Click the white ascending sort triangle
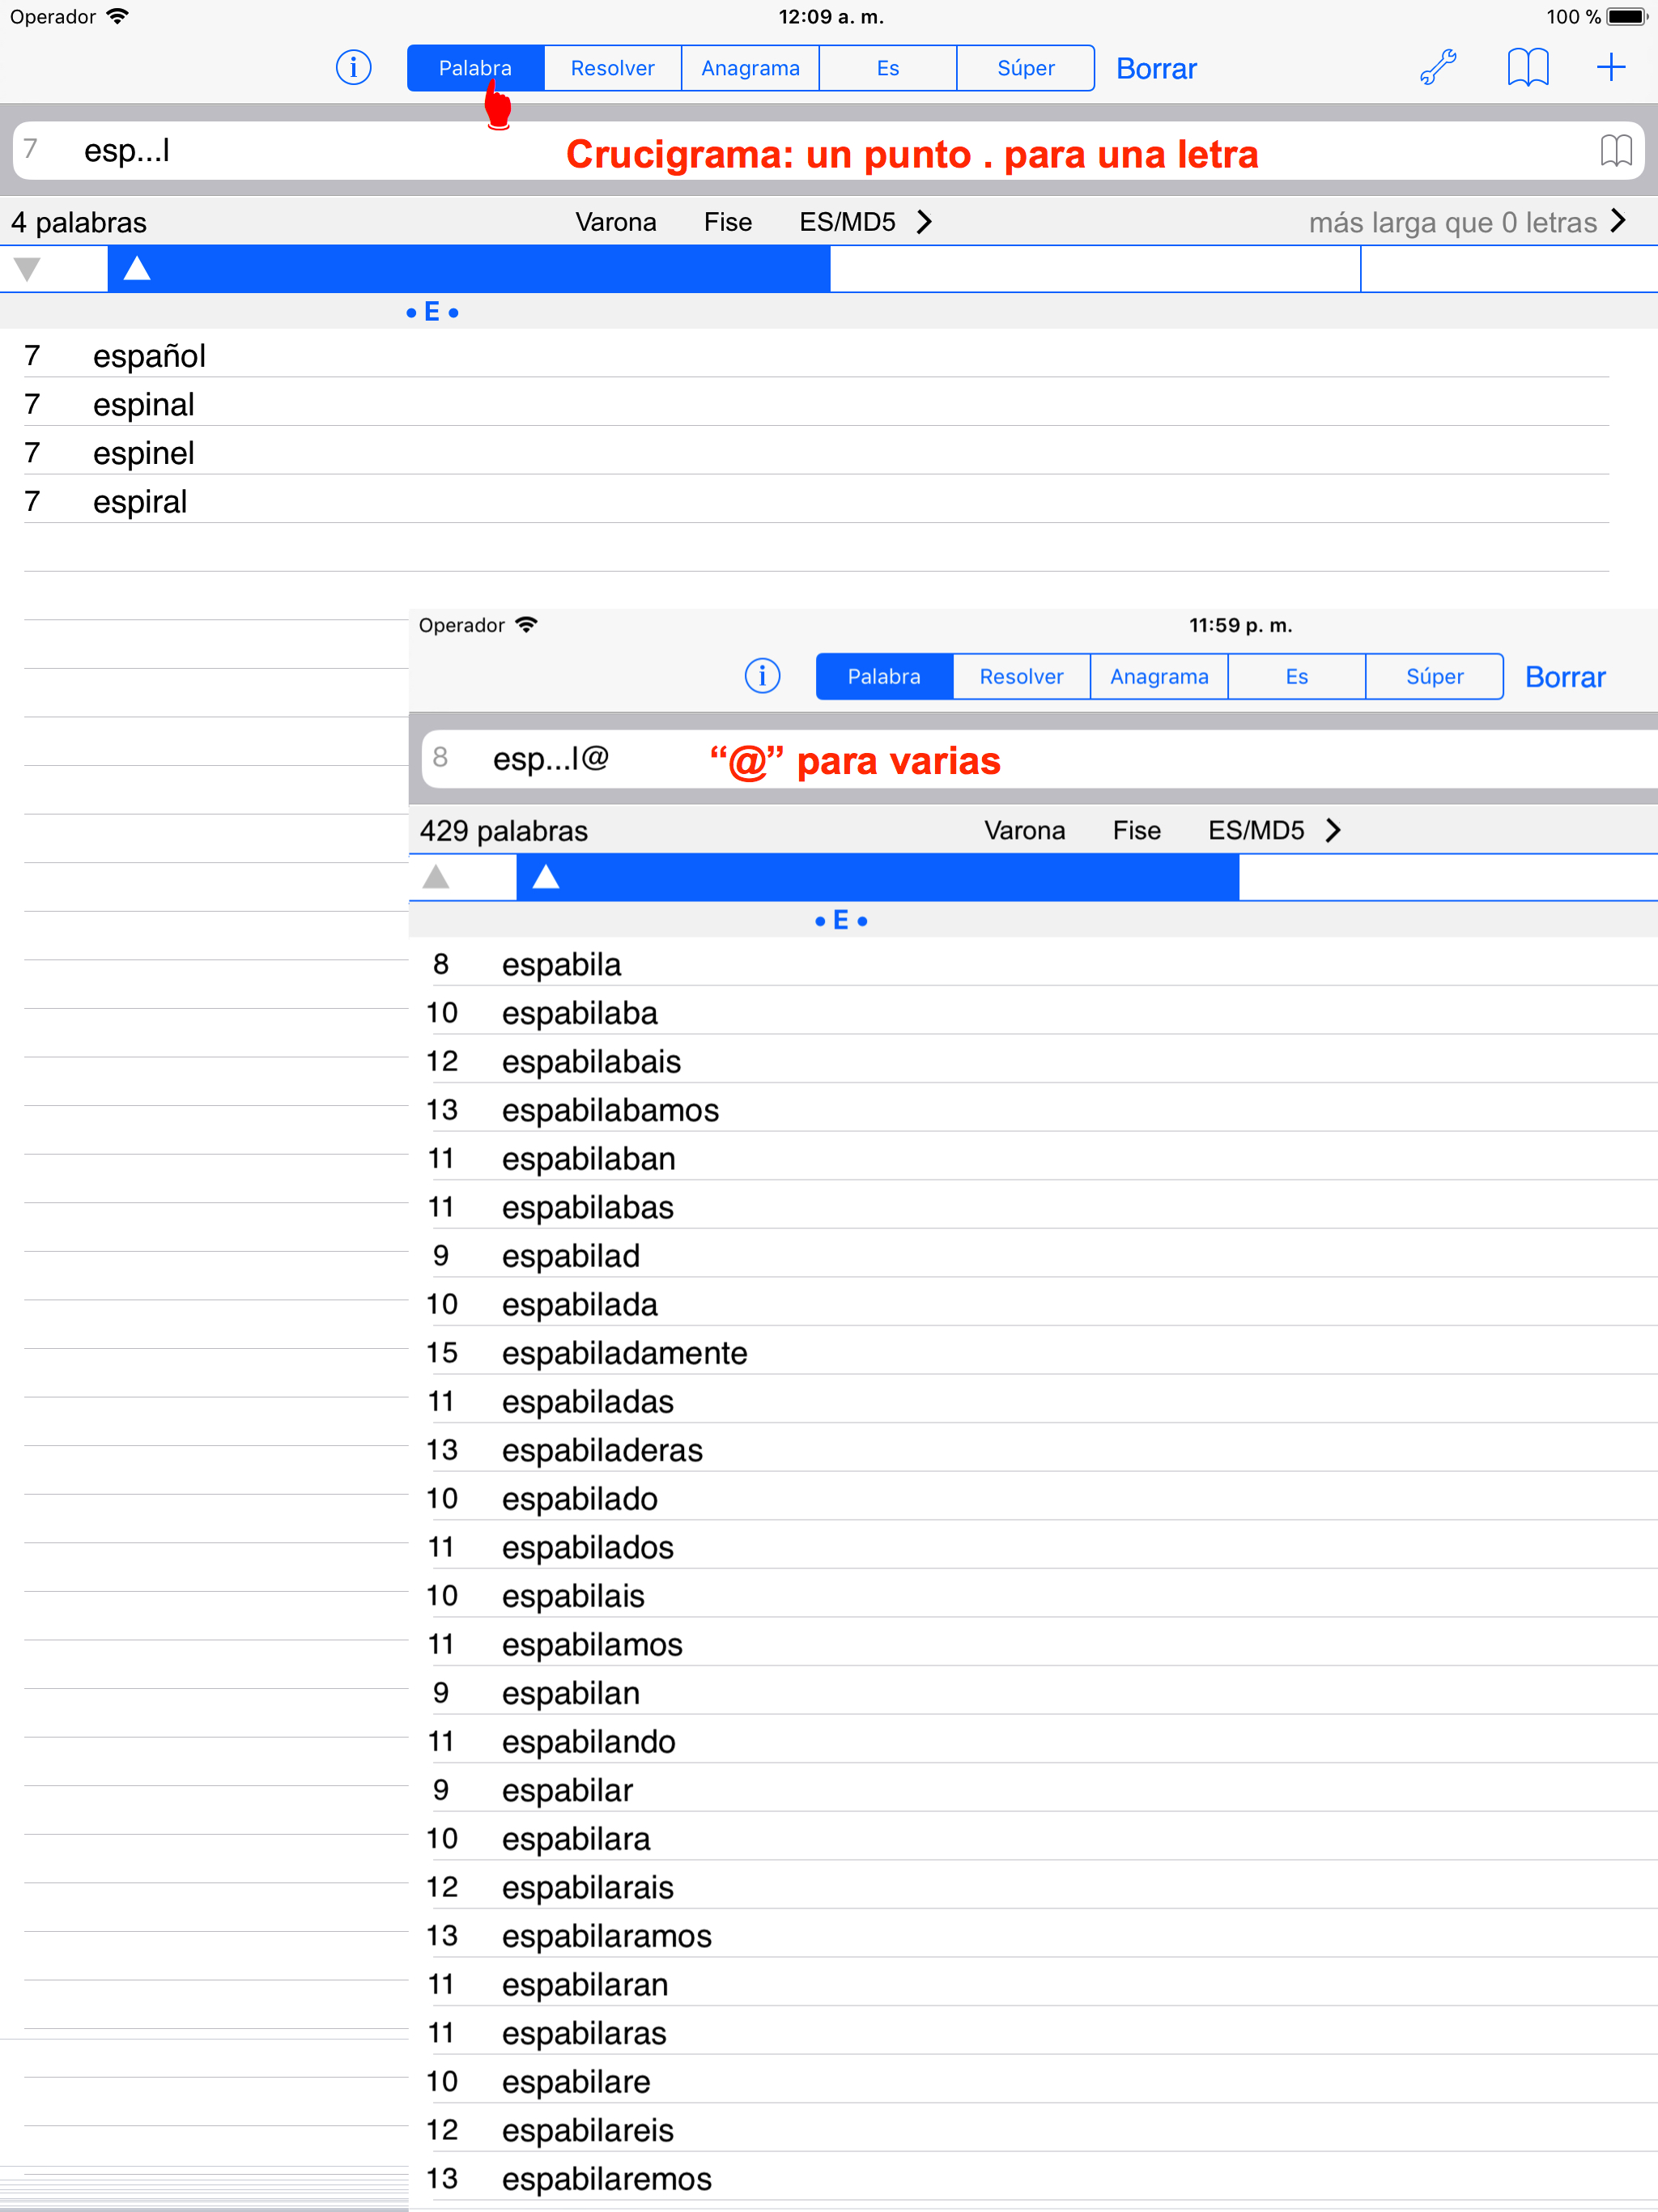The width and height of the screenshot is (1658, 2212). click(137, 269)
